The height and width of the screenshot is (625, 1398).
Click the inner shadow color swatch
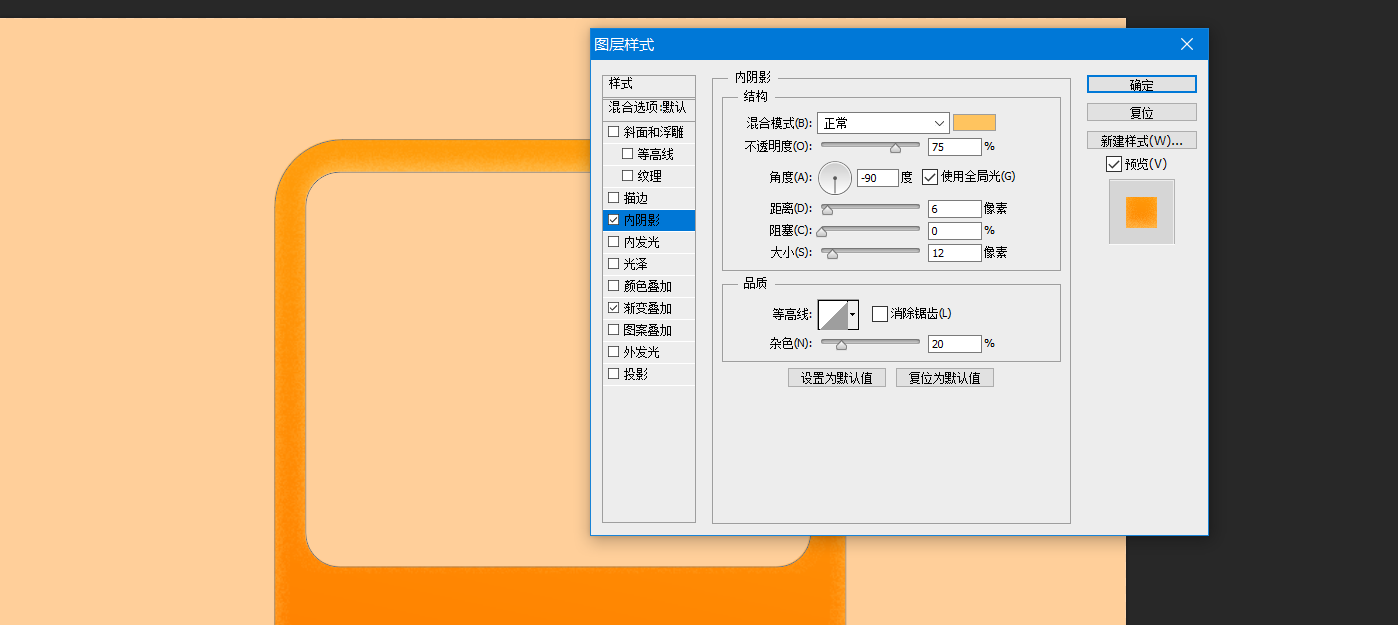click(x=974, y=123)
